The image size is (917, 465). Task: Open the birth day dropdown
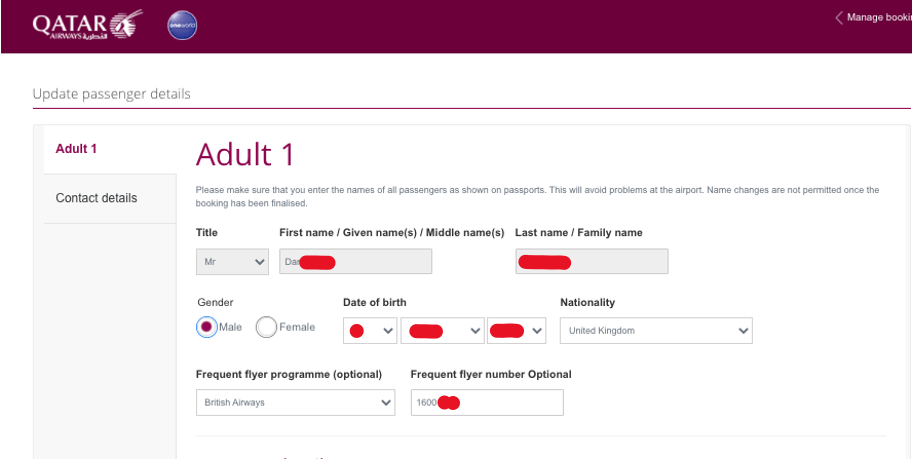tap(370, 330)
